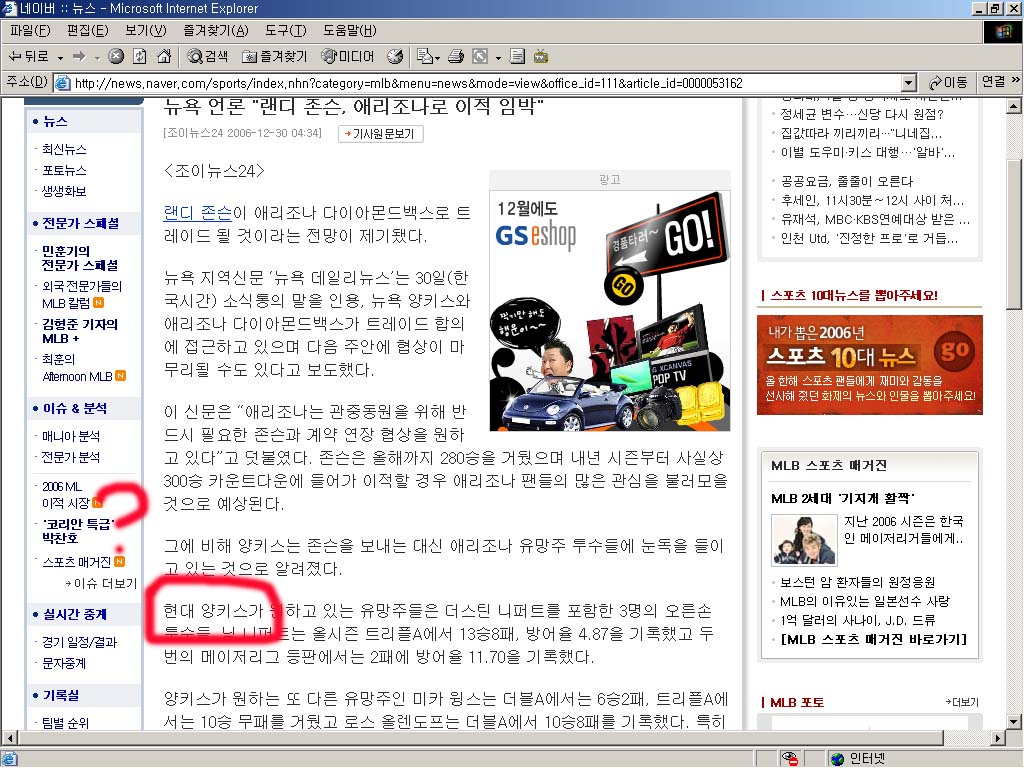1024x768 pixels.
Task: Click the horizontal scrollbar left arrow
Action: (9, 738)
